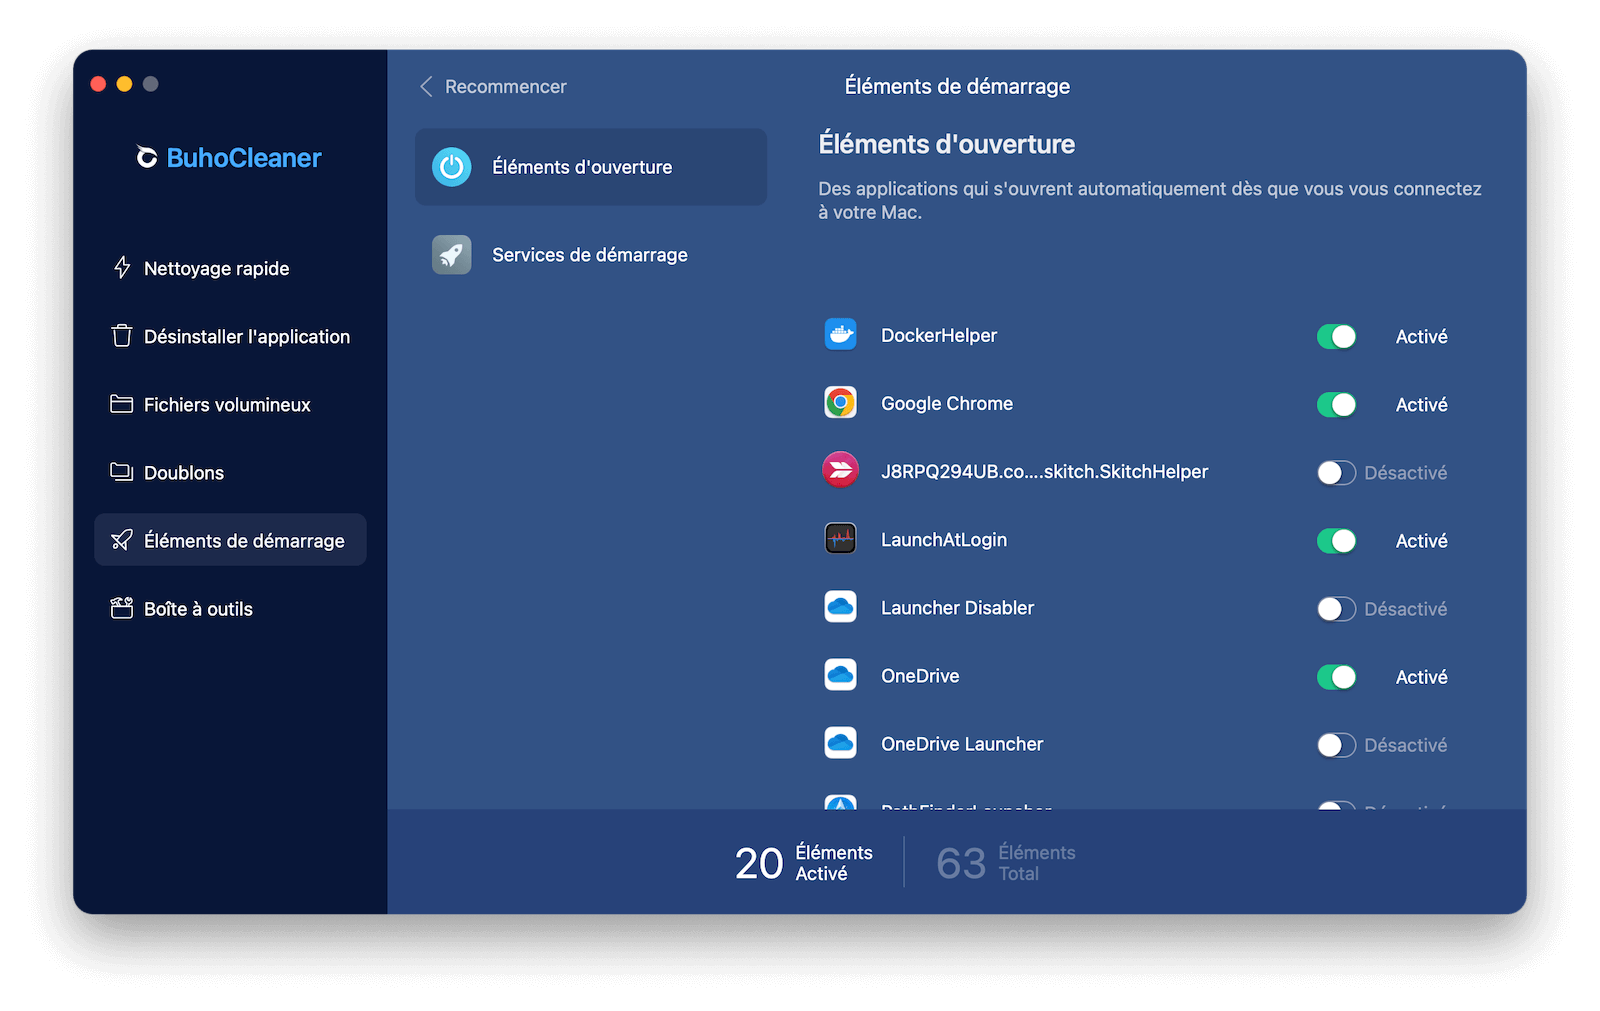Open the Doublons section

pyautogui.click(x=230, y=472)
